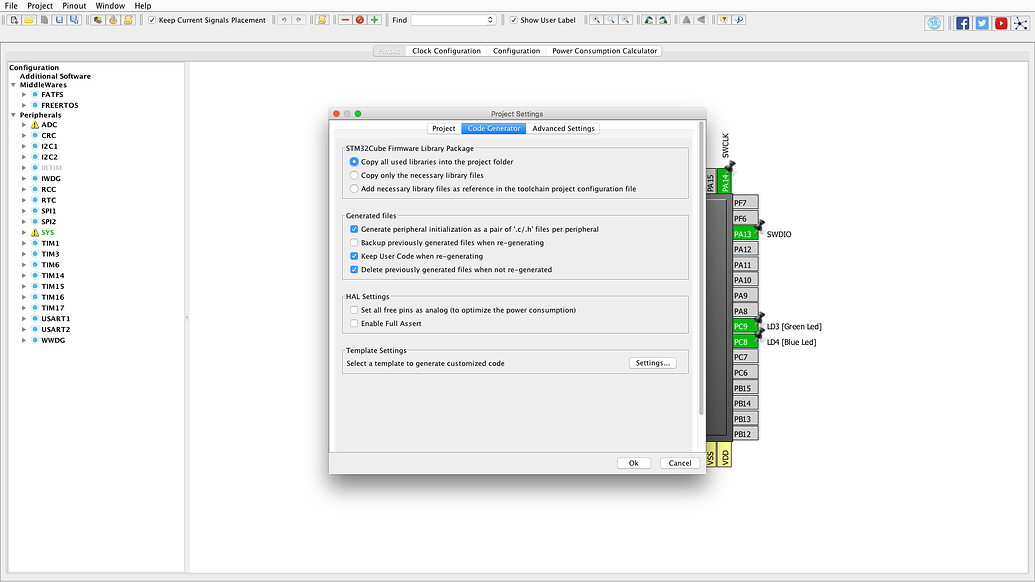1035x582 pixels.
Task: Click the zoom-in magnifier toolbar icon
Action: coord(596,19)
